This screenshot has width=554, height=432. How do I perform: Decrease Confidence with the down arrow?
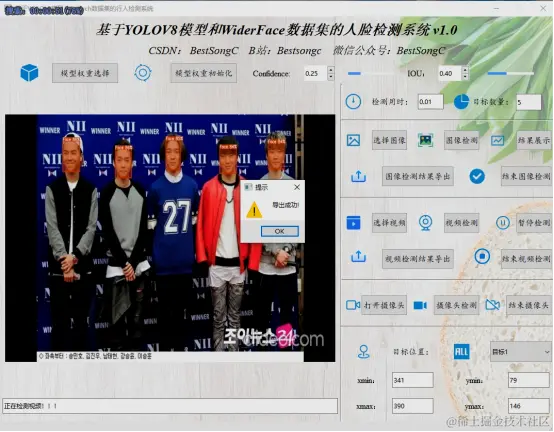[x=331, y=77]
